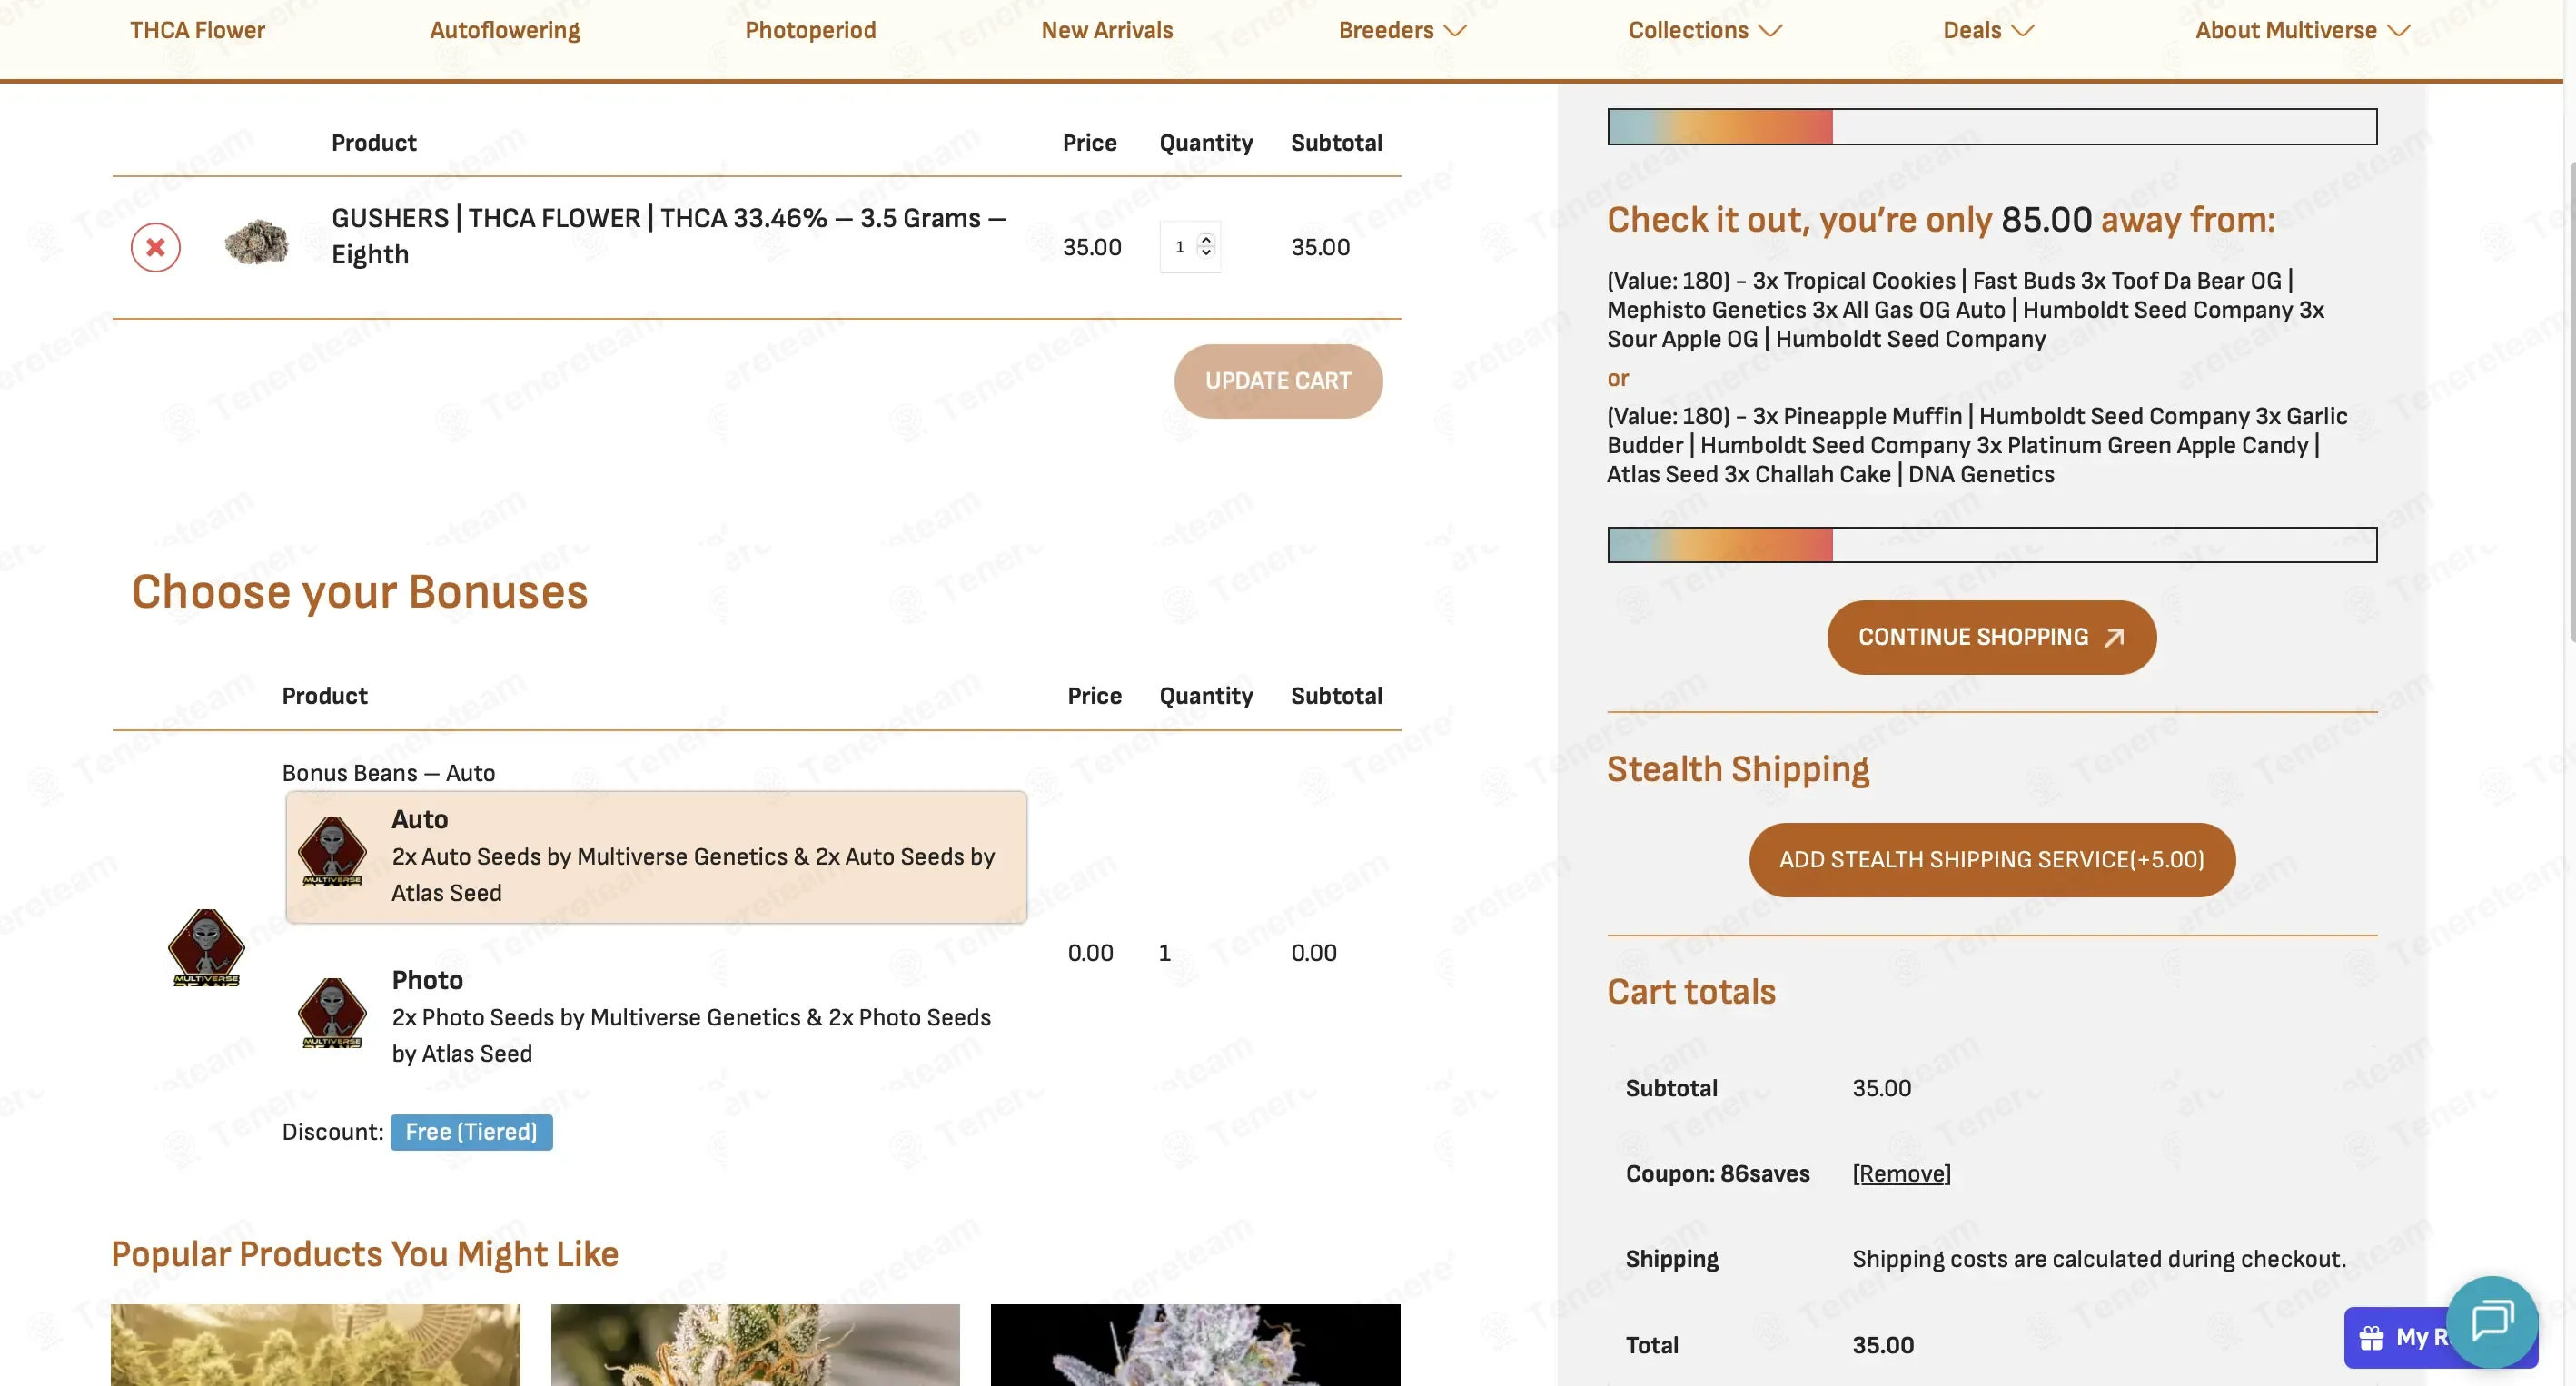Viewport: 2576px width, 1386px height.
Task: Click the alien logo in Auto option
Action: click(x=332, y=852)
